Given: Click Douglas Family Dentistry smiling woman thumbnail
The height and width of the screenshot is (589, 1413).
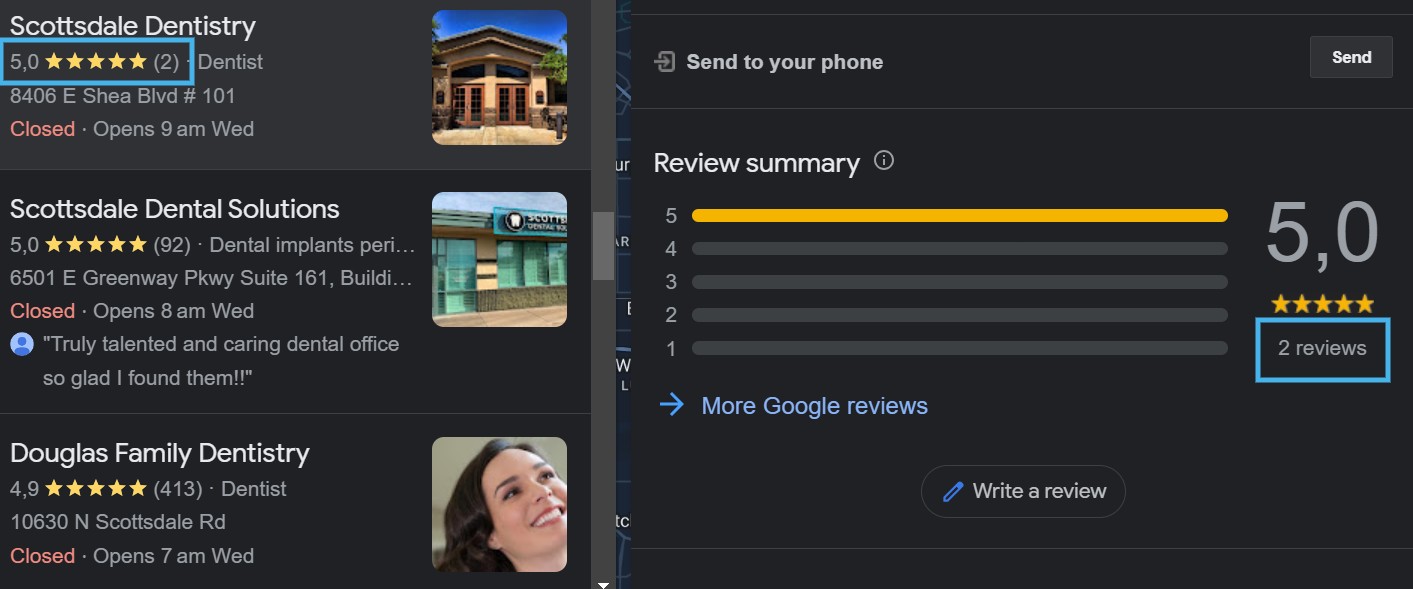Looking at the screenshot, I should tap(499, 504).
